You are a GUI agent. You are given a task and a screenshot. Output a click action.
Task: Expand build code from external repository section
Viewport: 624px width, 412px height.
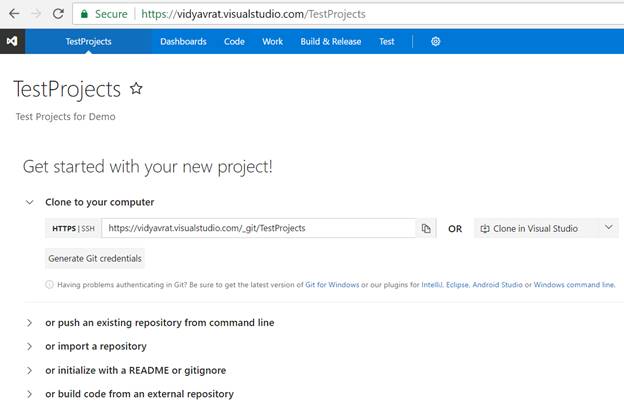tap(29, 394)
